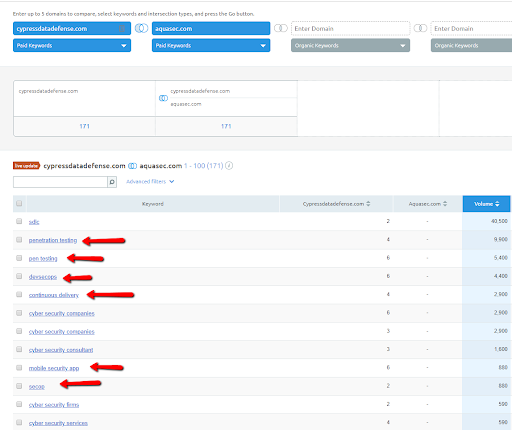Check the box for secop
The image size is (512, 430).
pos(19,386)
